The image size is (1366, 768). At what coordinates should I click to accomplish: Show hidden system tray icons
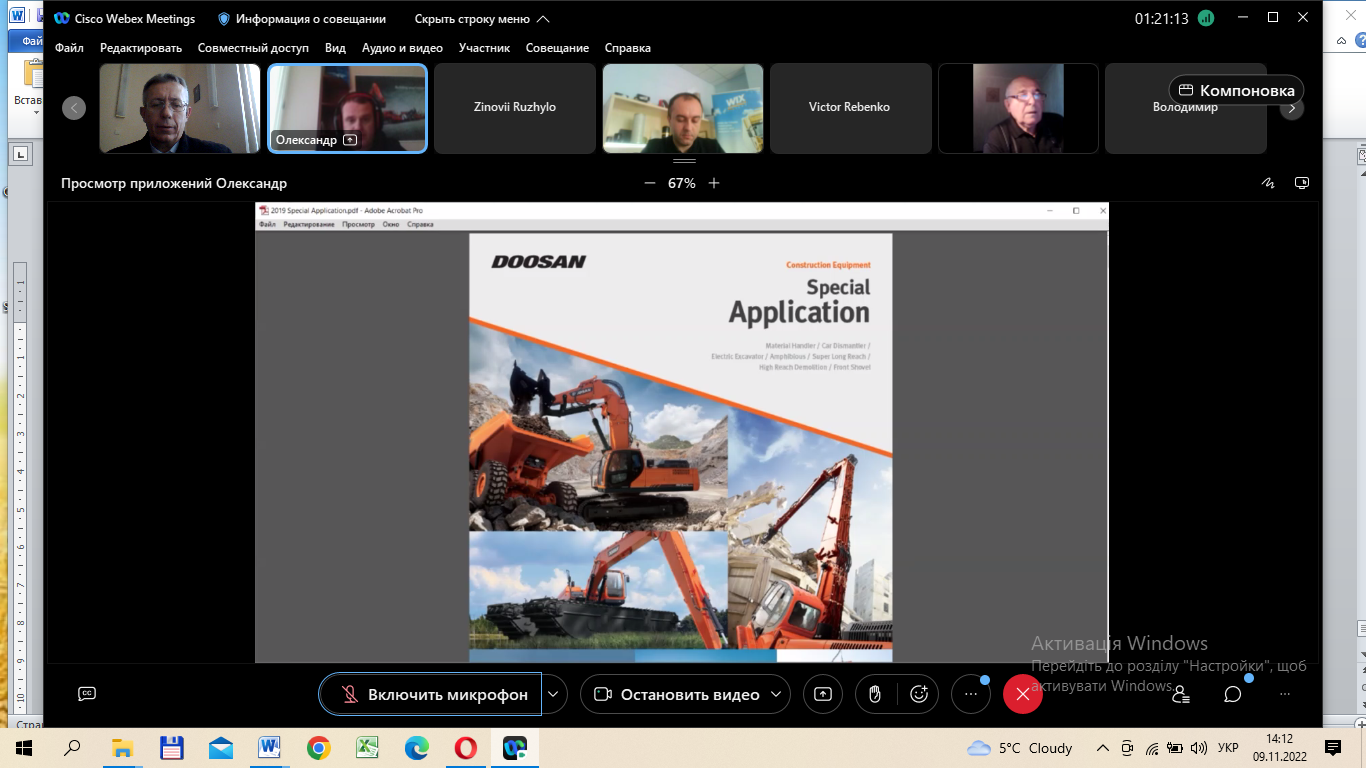coord(1103,748)
